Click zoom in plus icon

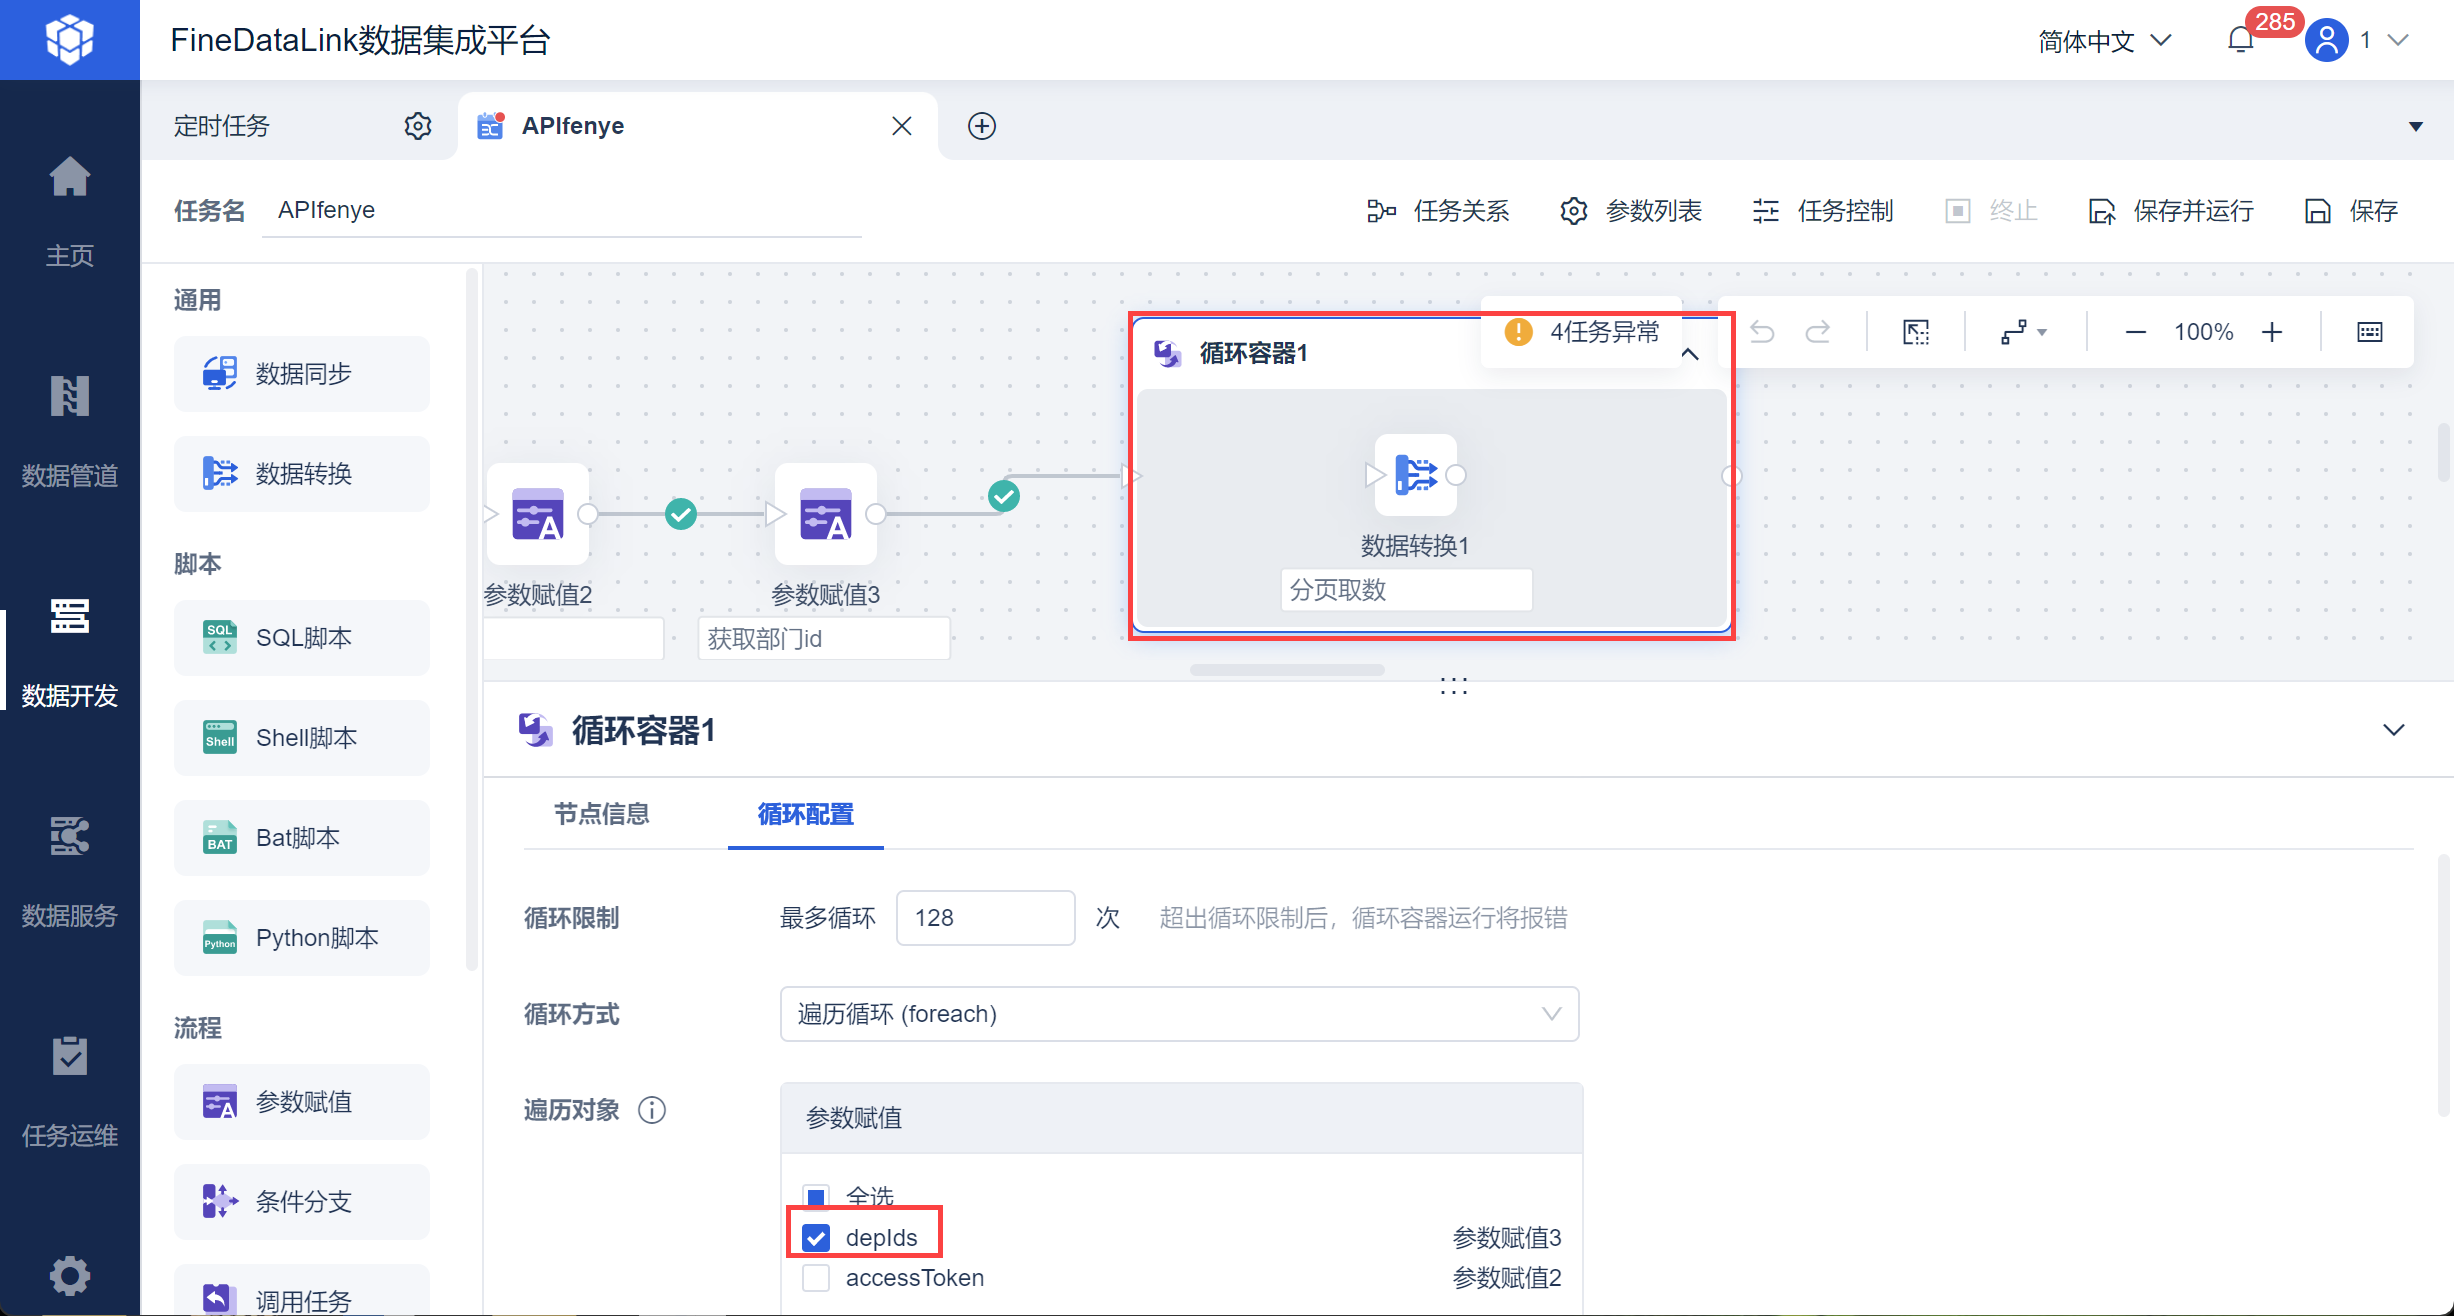pyautogui.click(x=2272, y=332)
